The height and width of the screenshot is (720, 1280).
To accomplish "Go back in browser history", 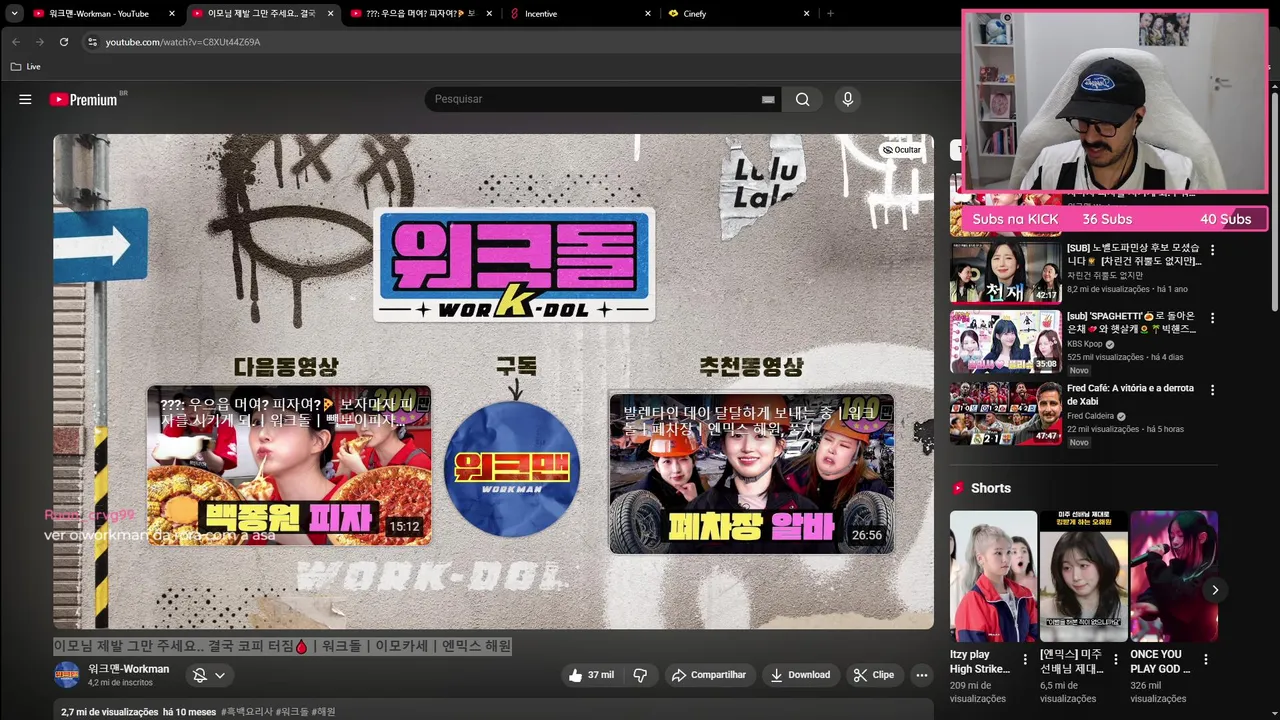I will click(x=16, y=42).
